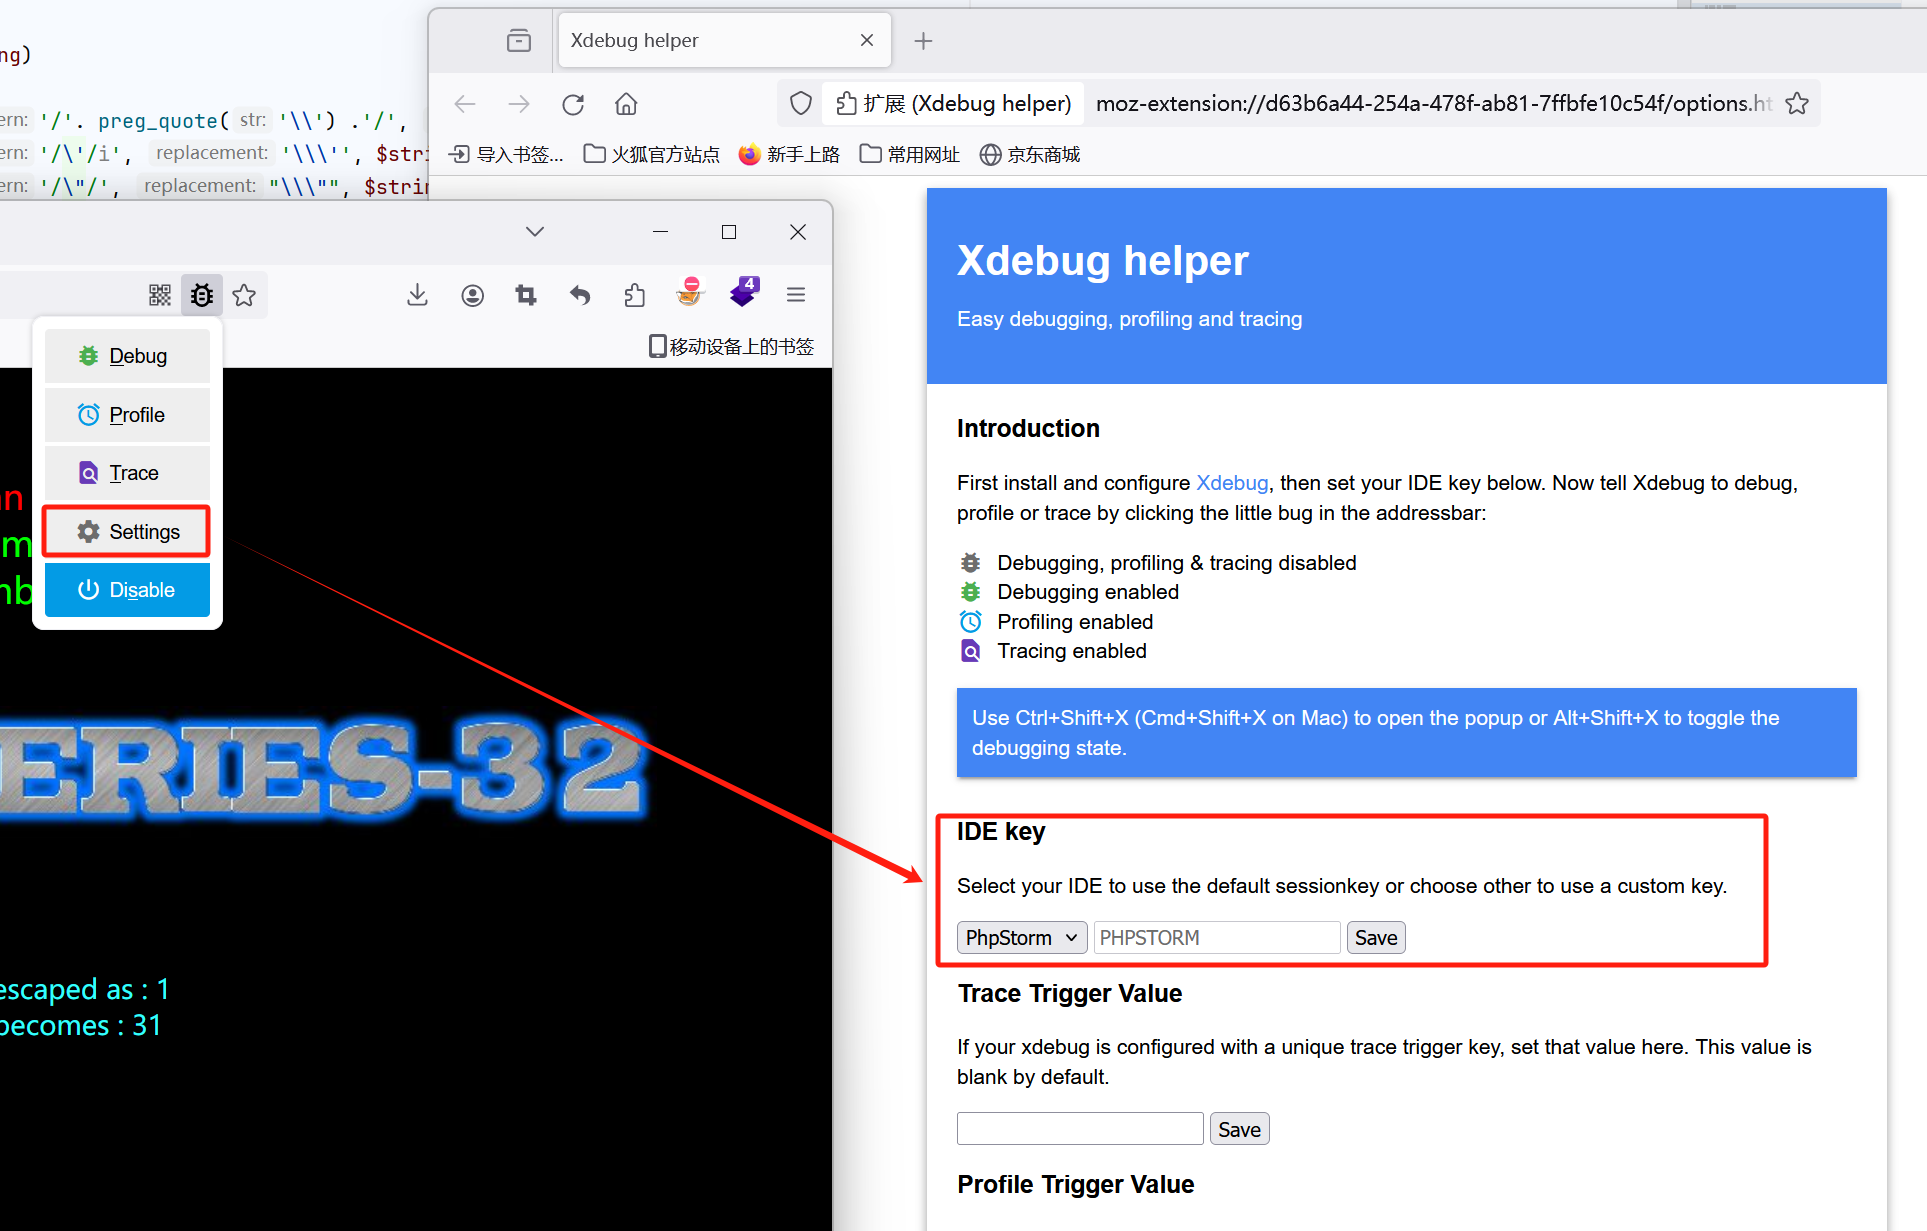The height and width of the screenshot is (1231, 1927).
Task: Open the hamburger application menu
Action: point(796,295)
